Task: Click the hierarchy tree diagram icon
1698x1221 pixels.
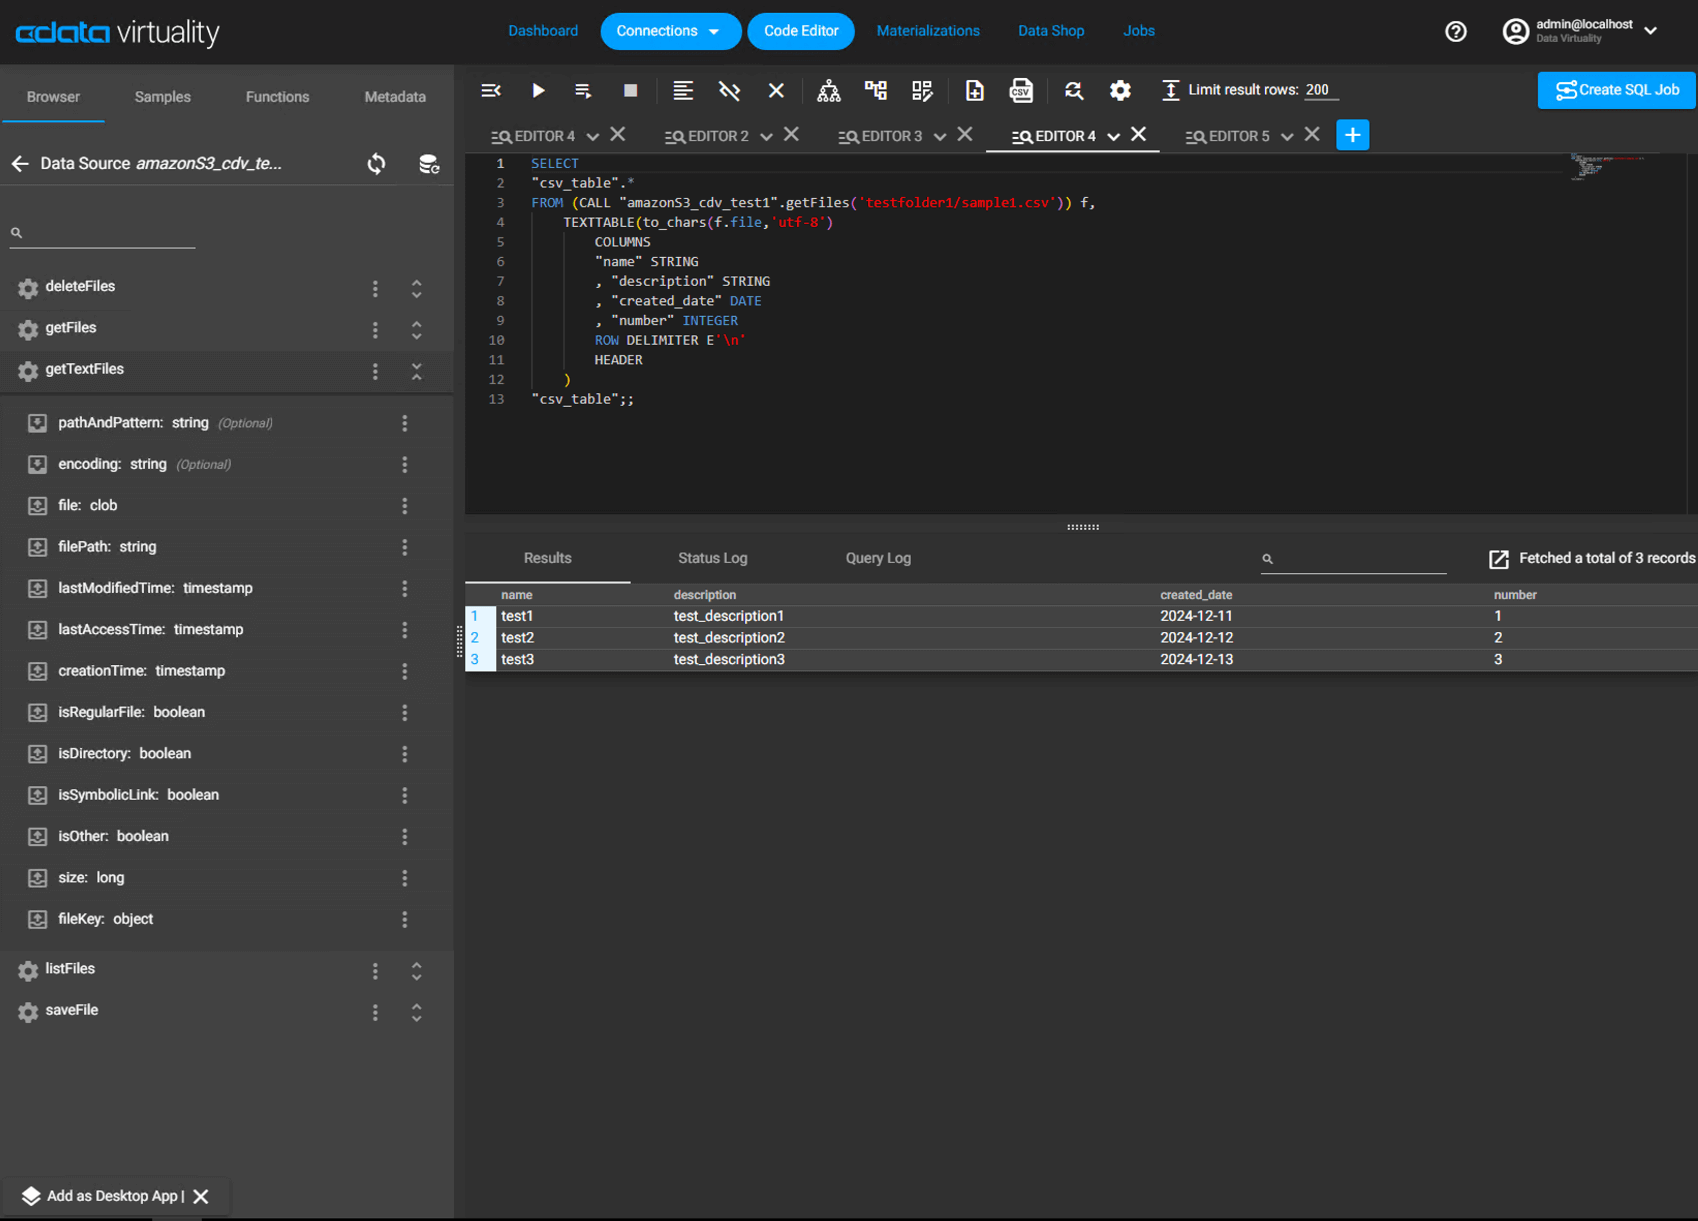Action: point(829,91)
